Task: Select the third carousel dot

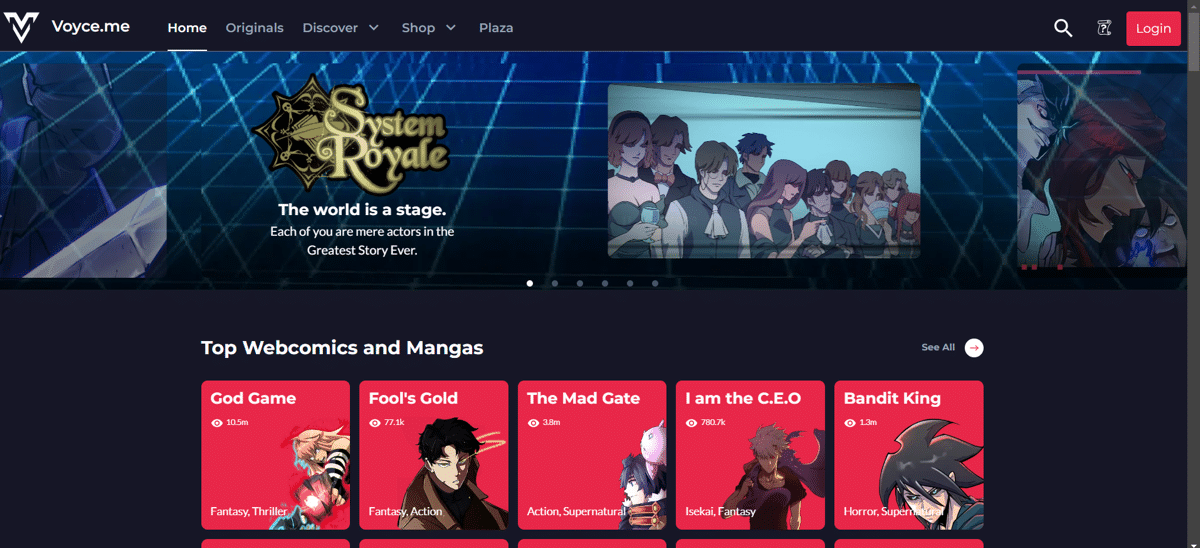Action: tap(580, 283)
